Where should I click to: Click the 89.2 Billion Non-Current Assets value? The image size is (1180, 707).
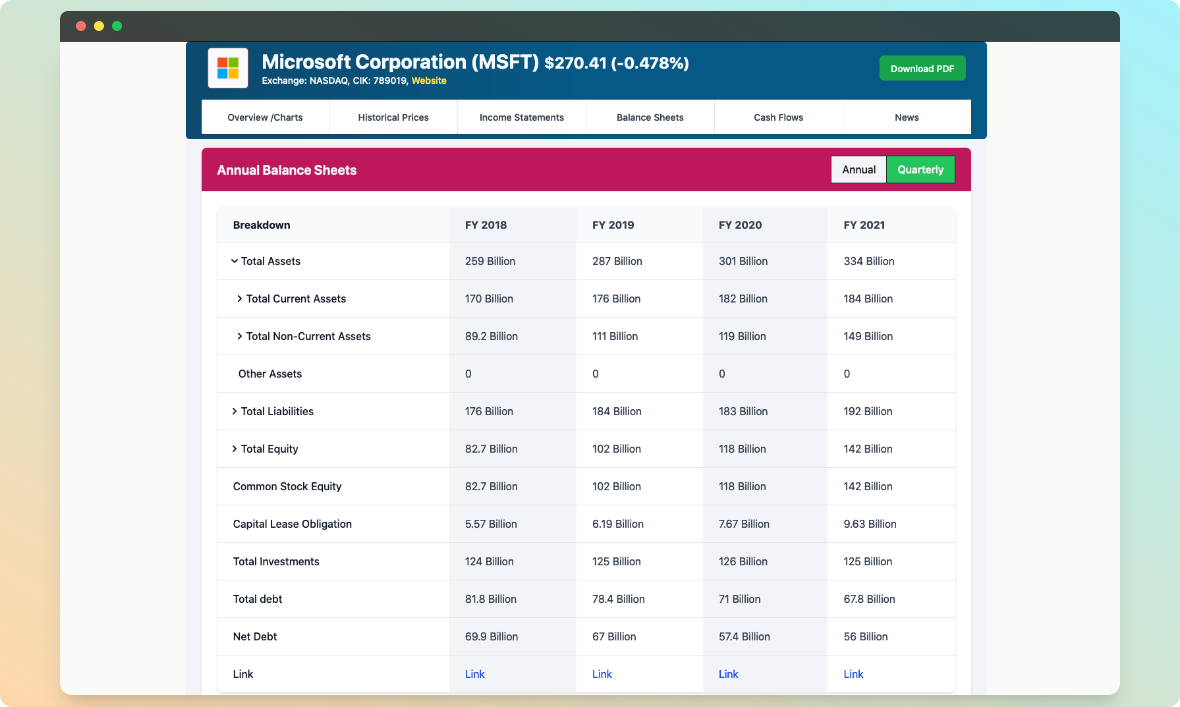(x=491, y=337)
